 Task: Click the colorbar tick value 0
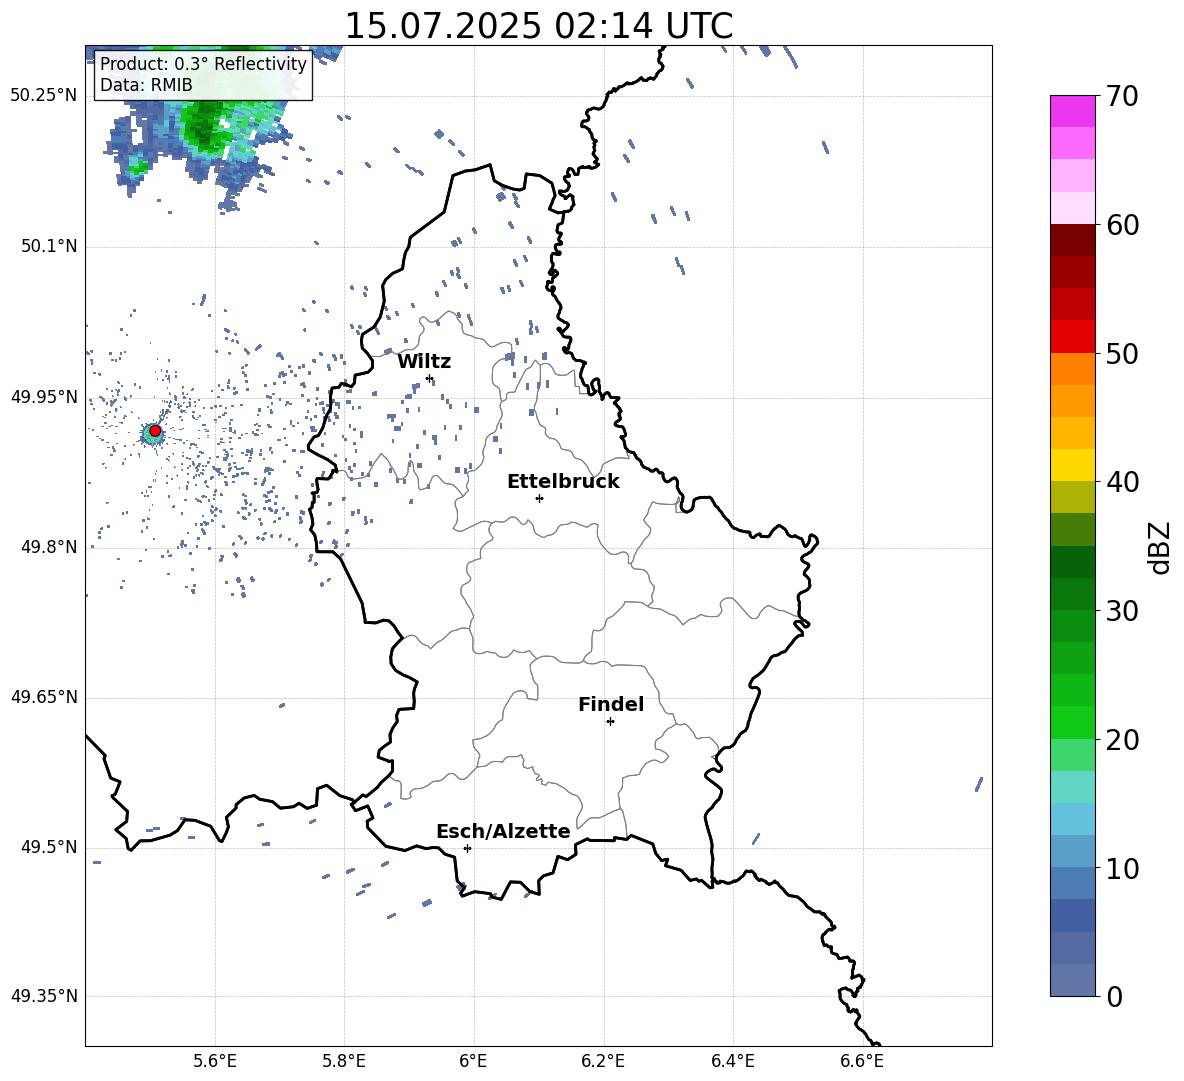(1114, 997)
